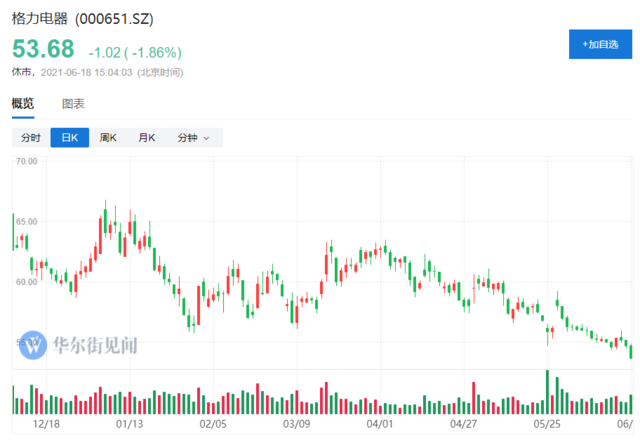Click the price change -1.02 (-1.86%) text
Image resolution: width=640 pixels, height=443 pixels.
pos(127,52)
